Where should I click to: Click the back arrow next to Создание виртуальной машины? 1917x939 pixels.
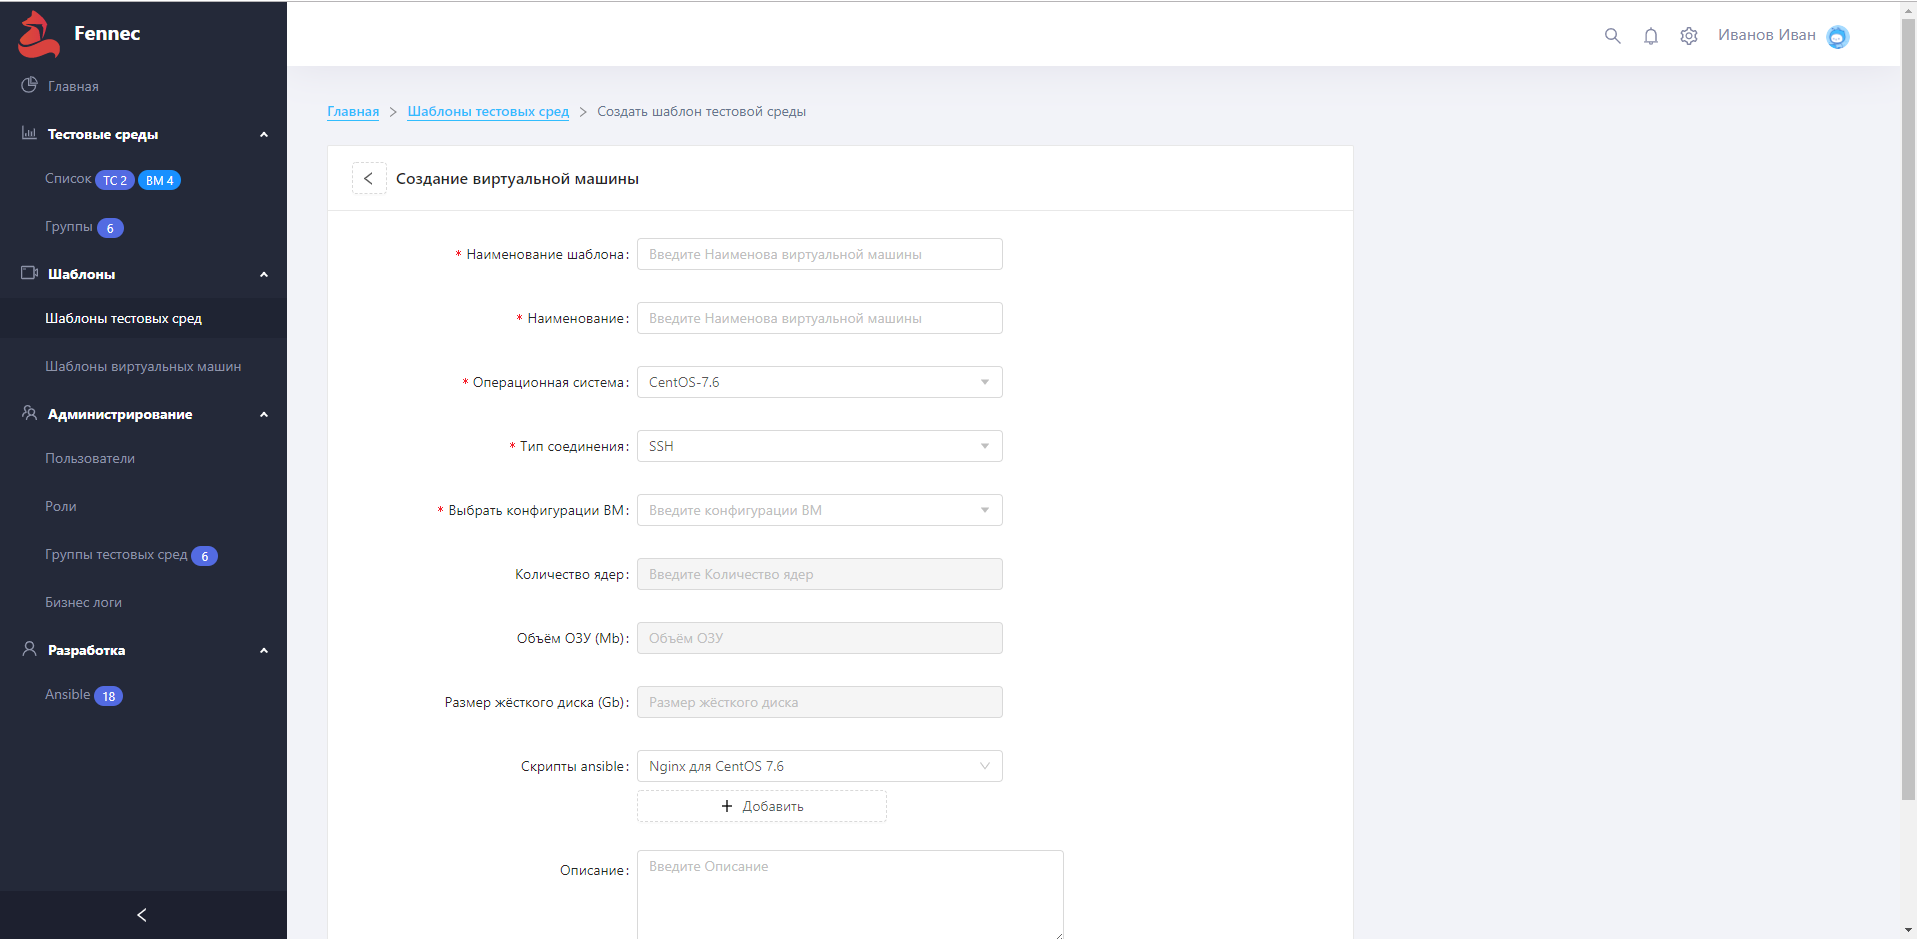(x=369, y=178)
